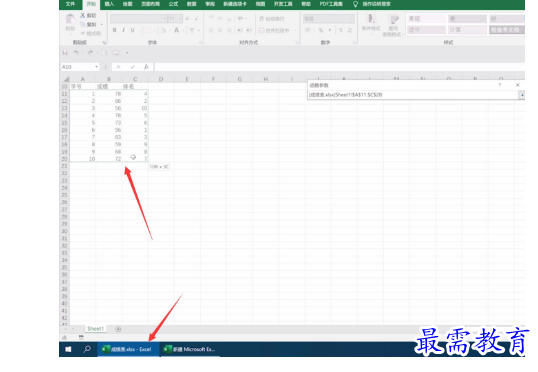Click the Cut scissors icon
This screenshot has width=538, height=372.
pos(83,15)
